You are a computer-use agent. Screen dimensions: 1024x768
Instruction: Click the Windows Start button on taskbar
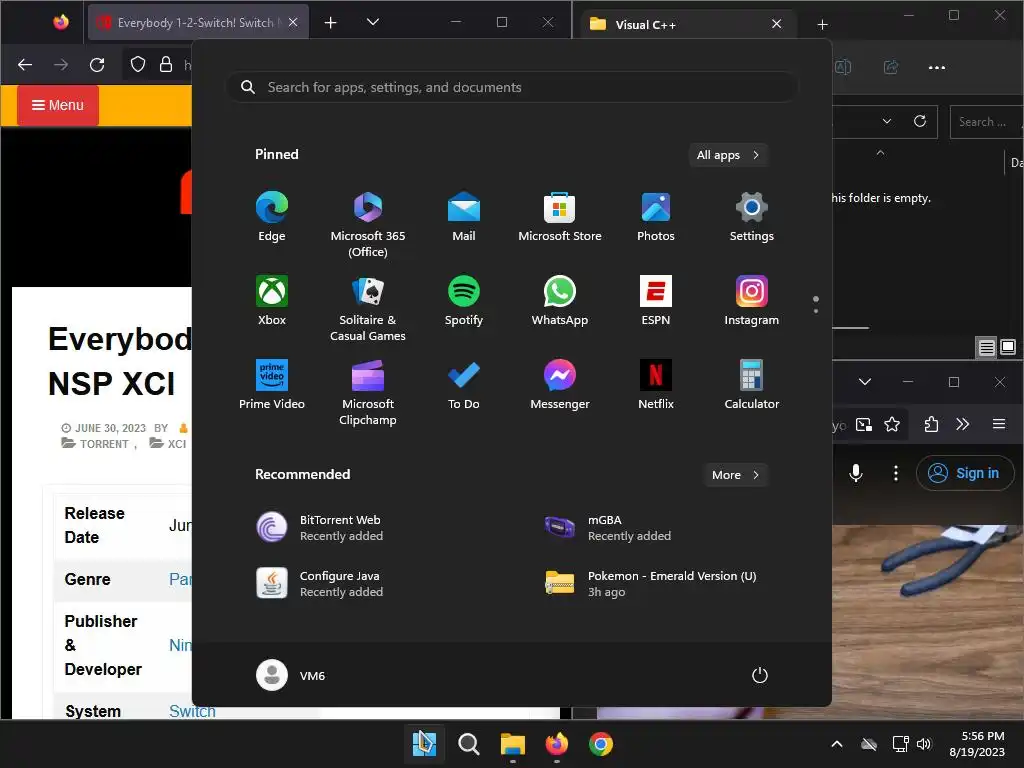click(424, 744)
